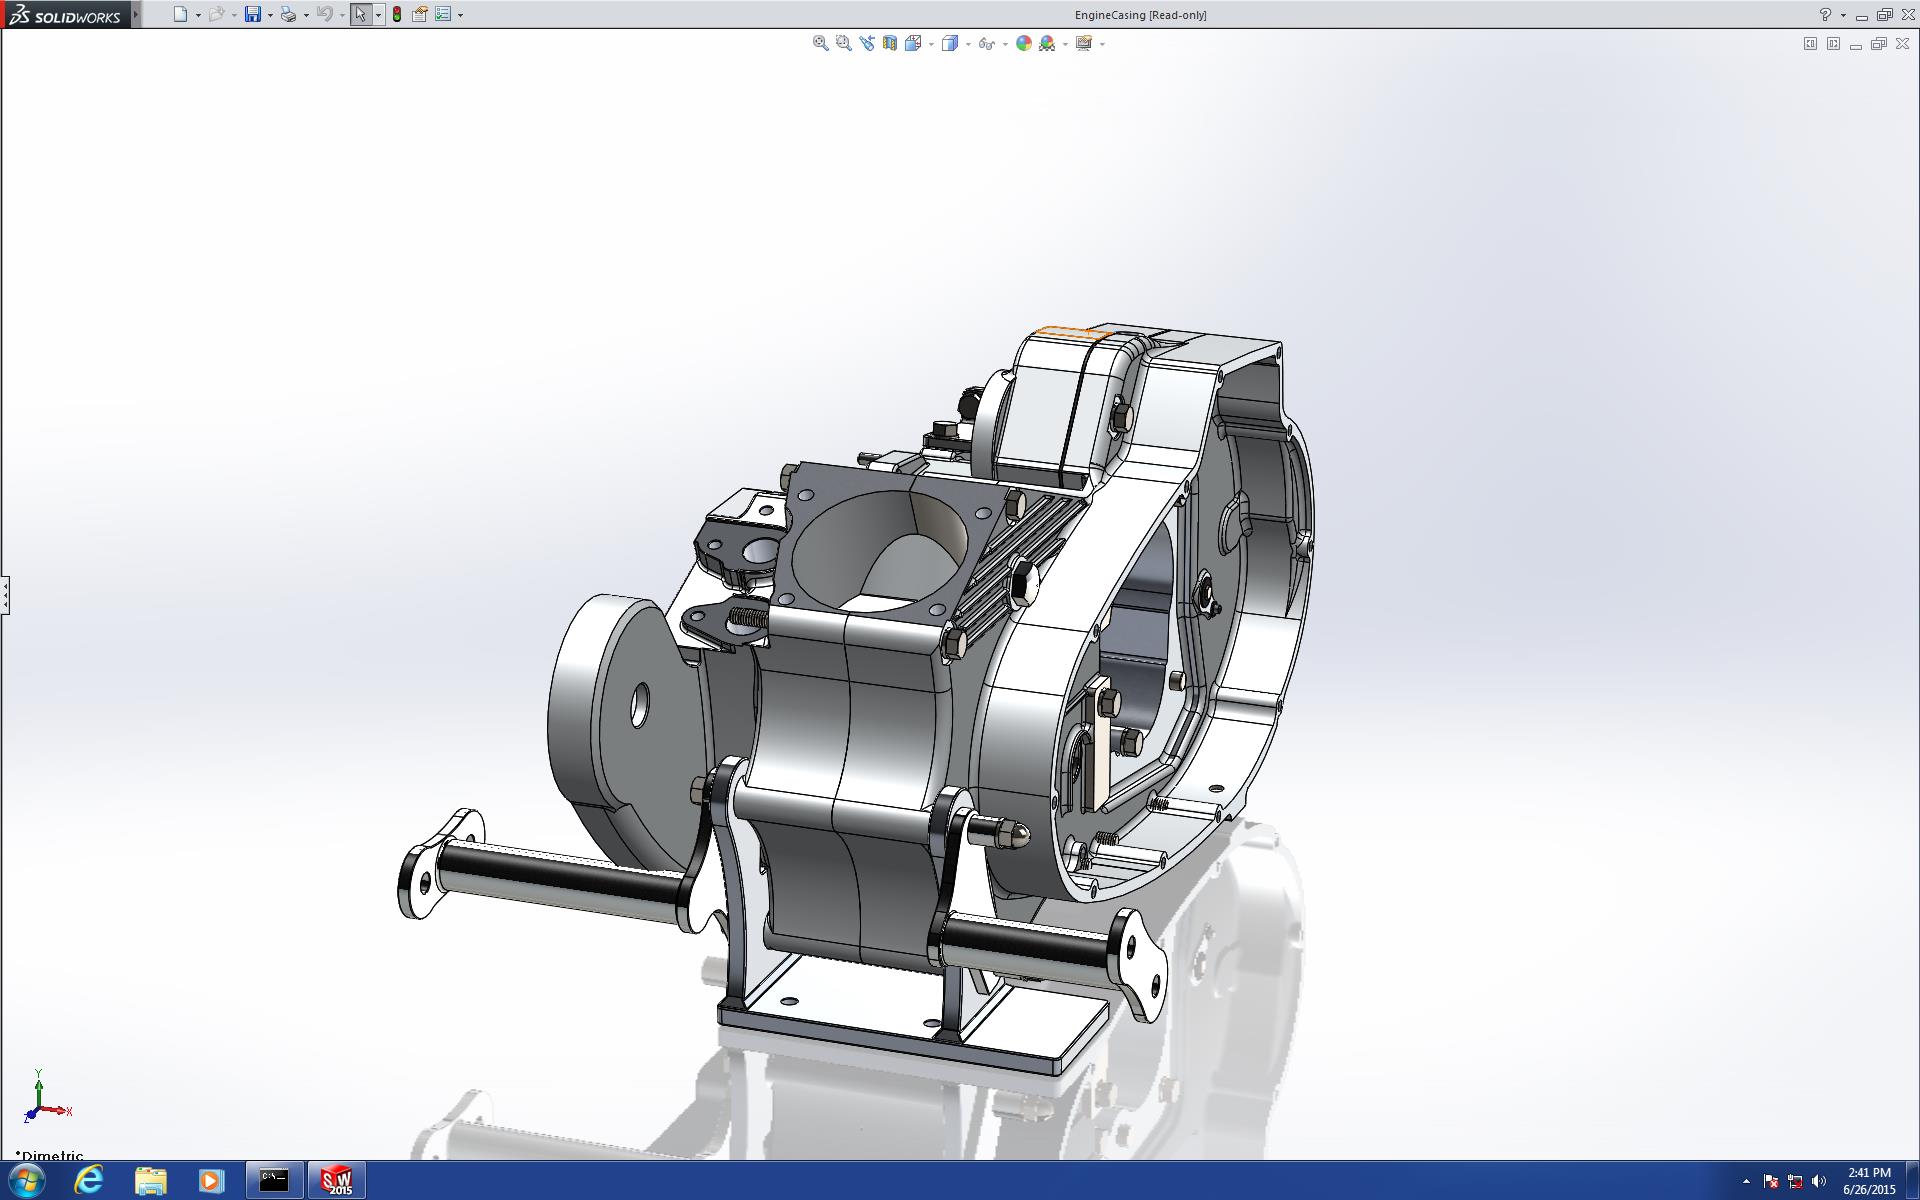Expand the View Orientation dropdown arrow

[931, 44]
